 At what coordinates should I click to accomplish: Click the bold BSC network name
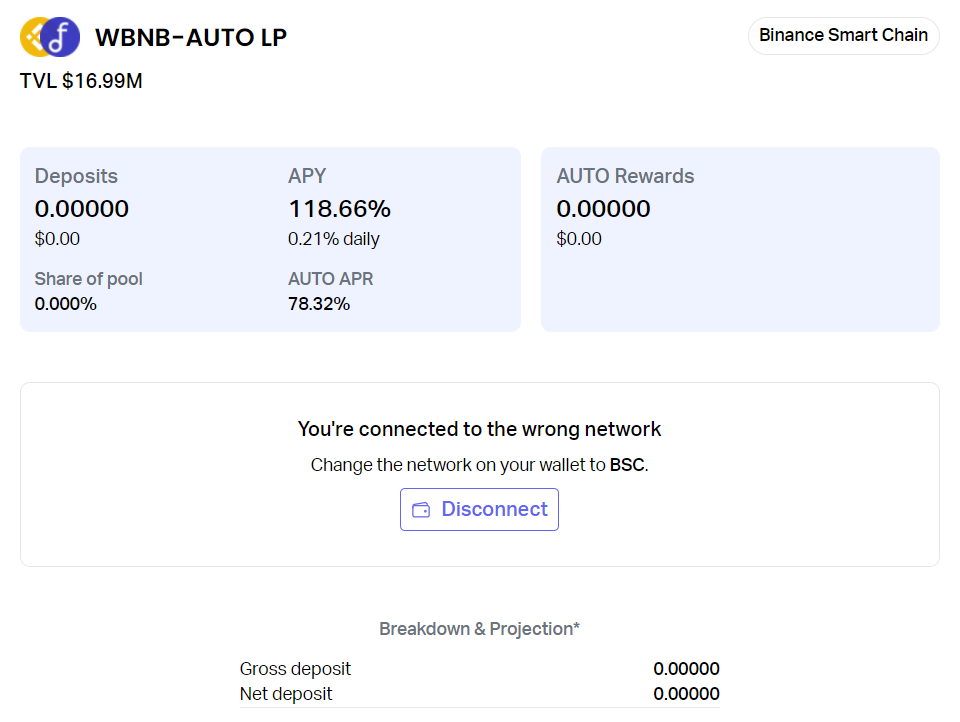[x=627, y=465]
